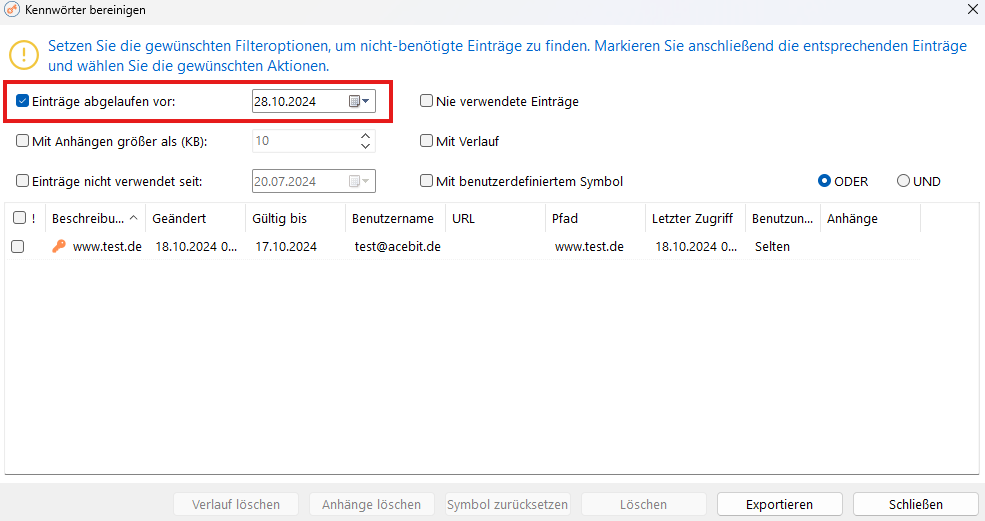Click the Geändert cell of the www.test.de row
This screenshot has height=521, width=985.
196,246
